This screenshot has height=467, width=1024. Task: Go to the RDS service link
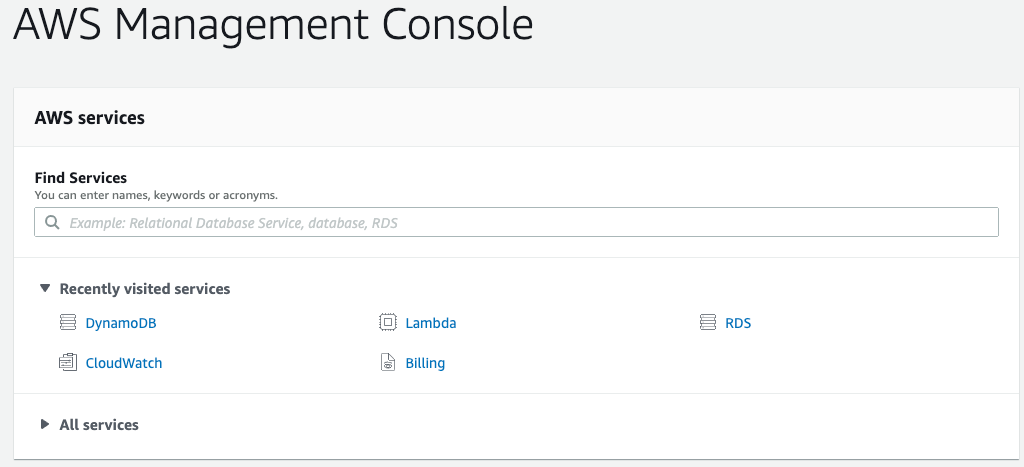[x=738, y=323]
